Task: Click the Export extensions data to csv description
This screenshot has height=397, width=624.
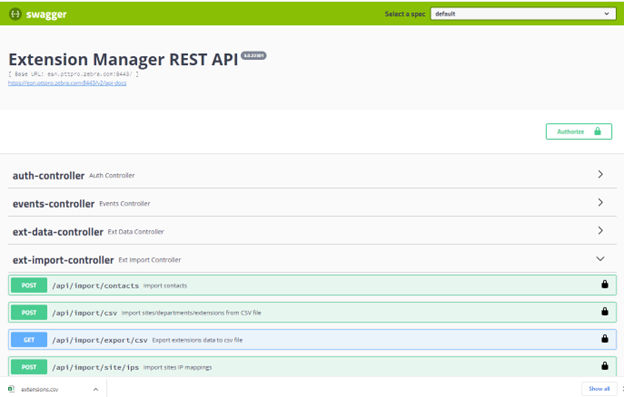Action: (197, 340)
